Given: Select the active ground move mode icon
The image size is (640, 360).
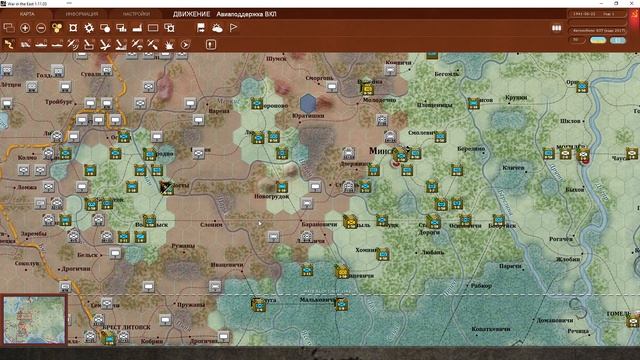Looking at the screenshot, I should (9, 44).
